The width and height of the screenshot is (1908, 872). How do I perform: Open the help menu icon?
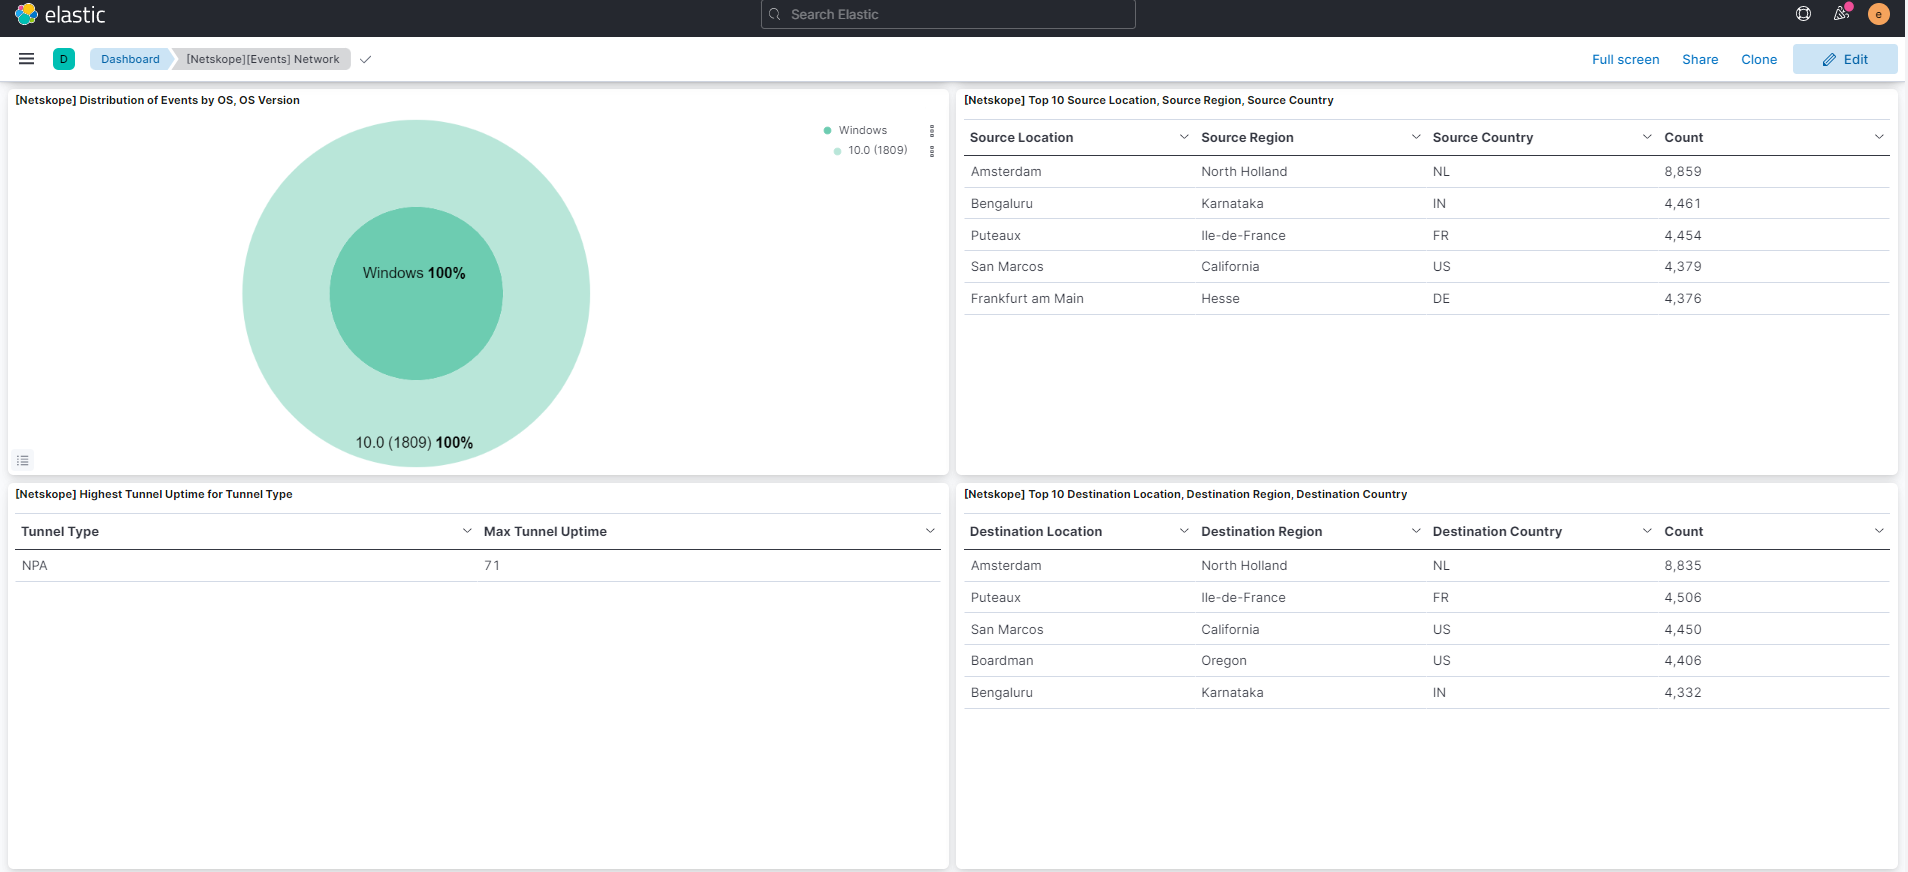(1803, 14)
